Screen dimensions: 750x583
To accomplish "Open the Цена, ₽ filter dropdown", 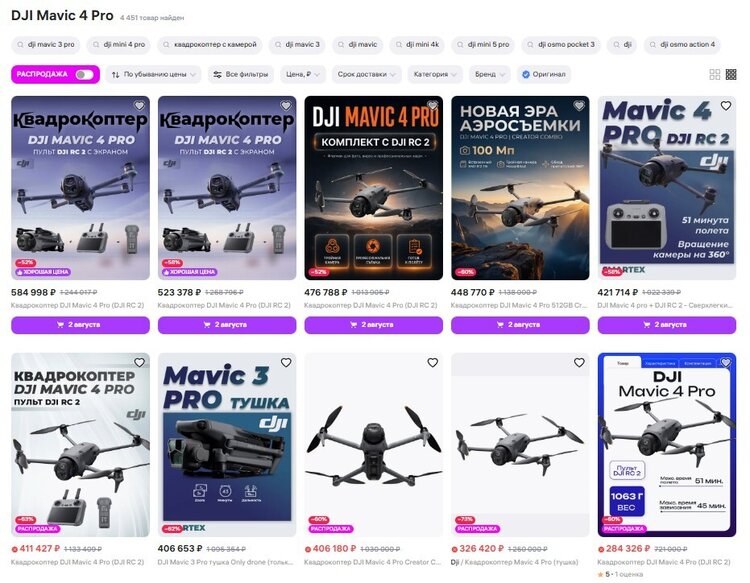I will [303, 74].
